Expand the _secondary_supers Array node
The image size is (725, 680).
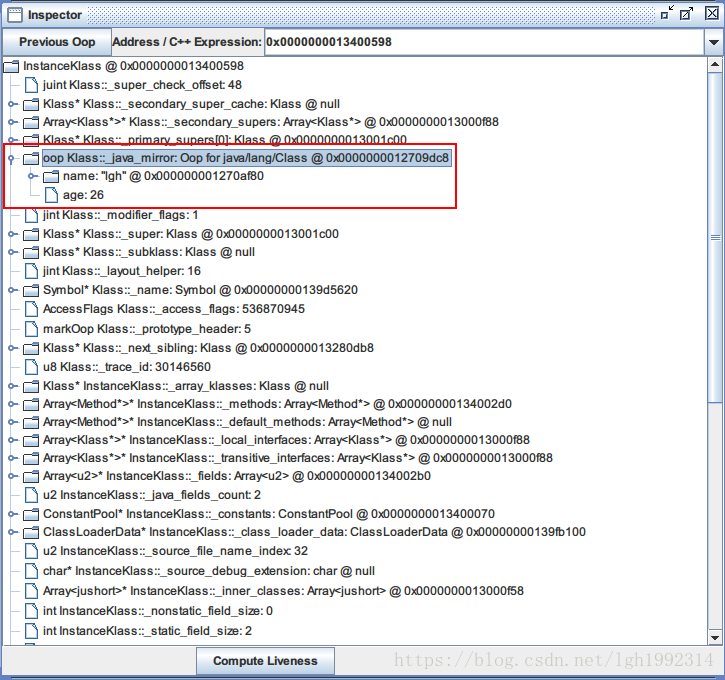pyautogui.click(x=12, y=122)
